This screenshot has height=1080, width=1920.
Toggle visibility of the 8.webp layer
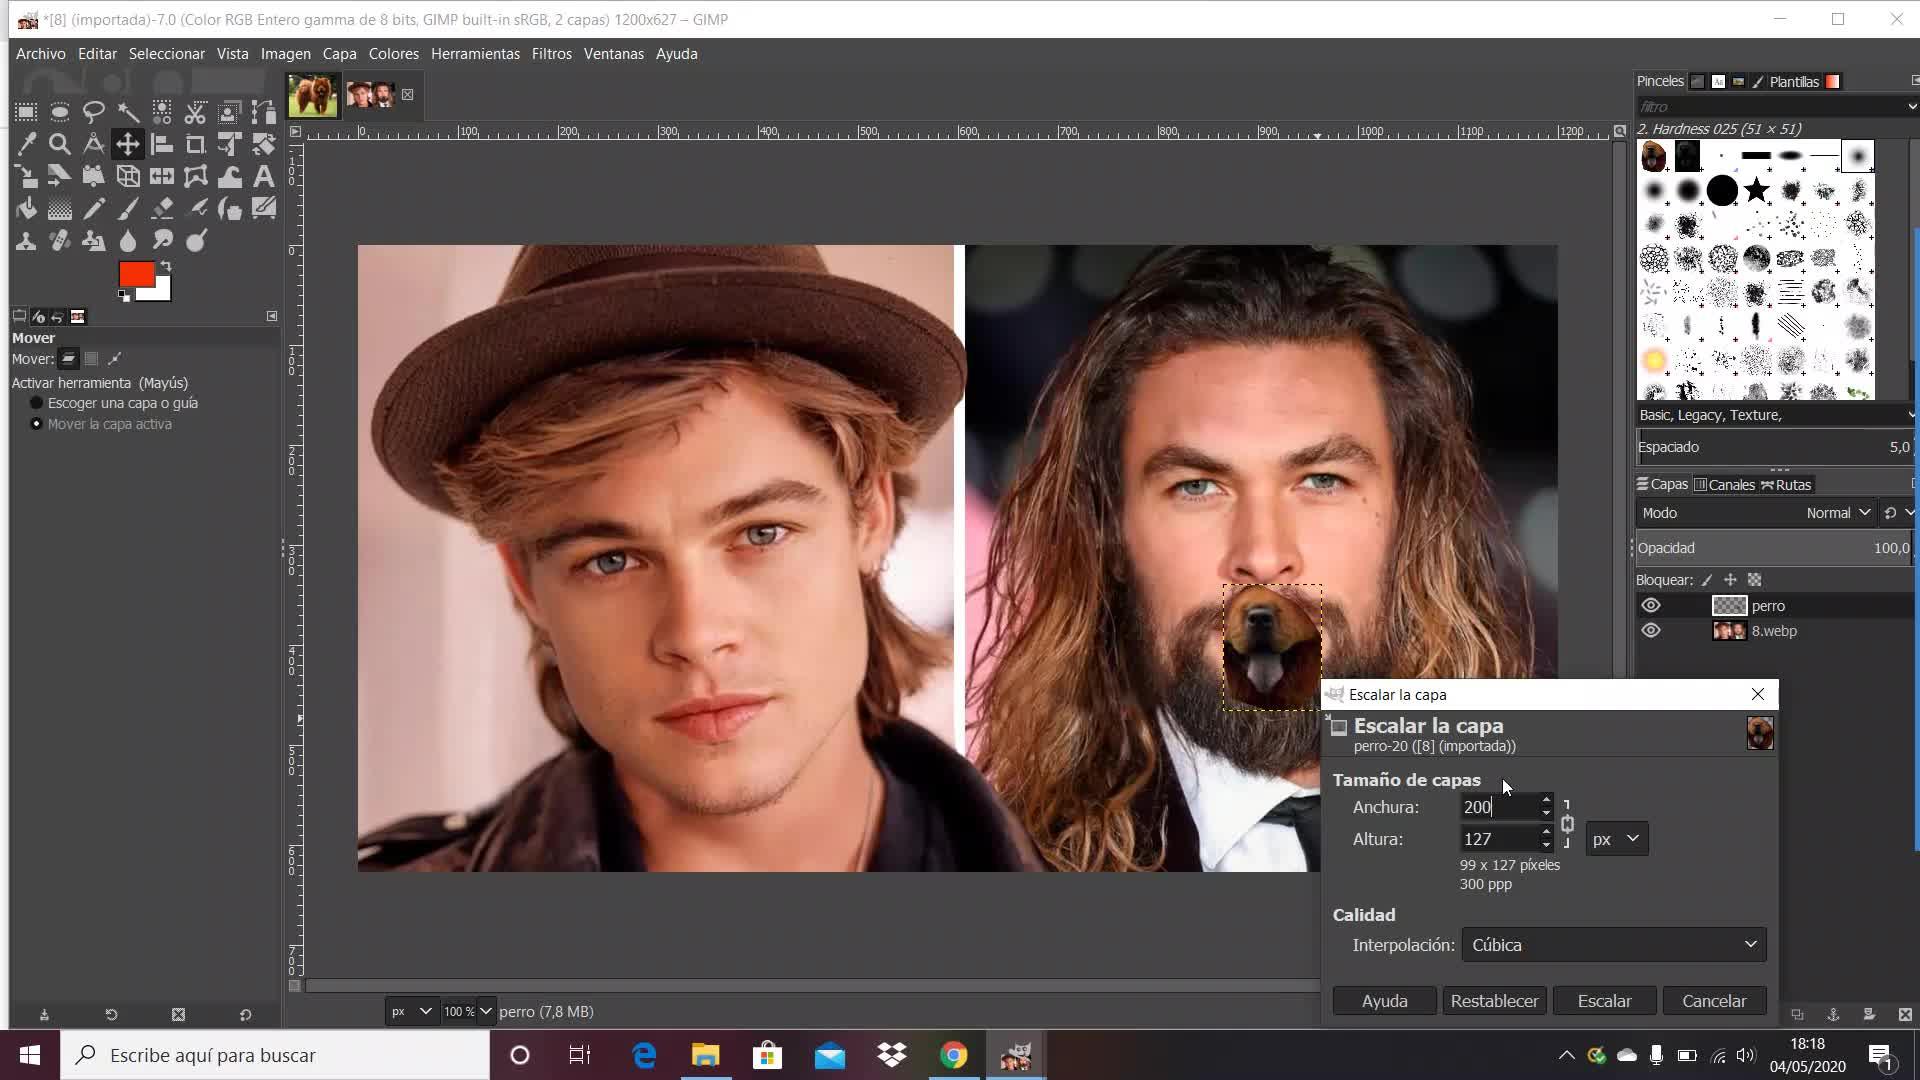click(1651, 631)
